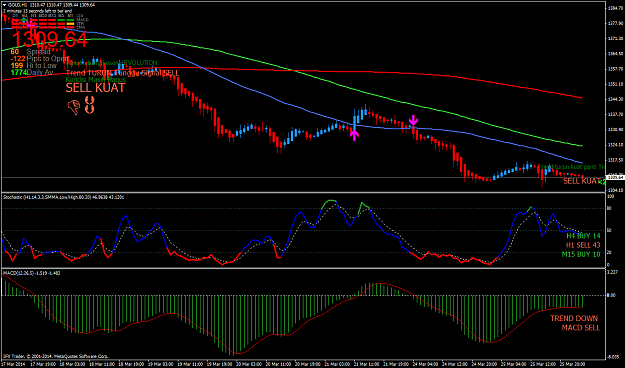Viewport: 625px width, 368px height.
Task: Click the green 'Kondisi Masih Bagus' text
Action: [96, 79]
